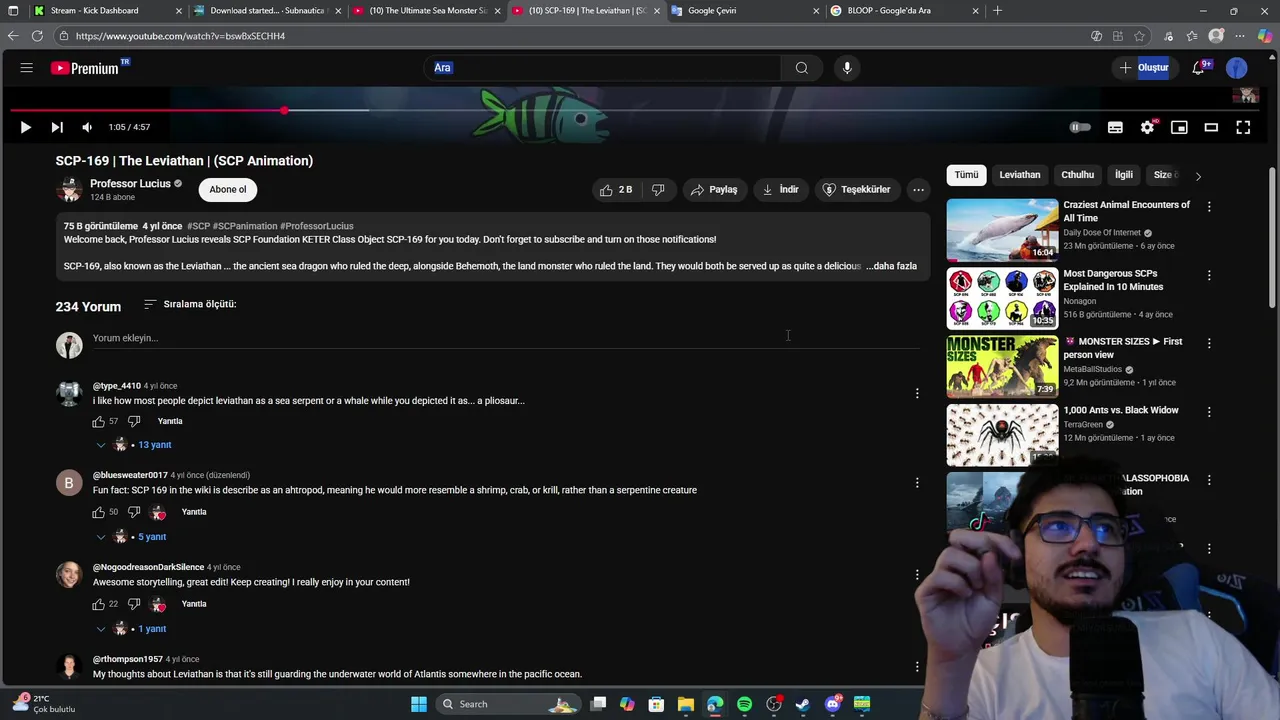Open MONSTER SIZES video title
This screenshot has width=1280, height=720.
(1122, 348)
